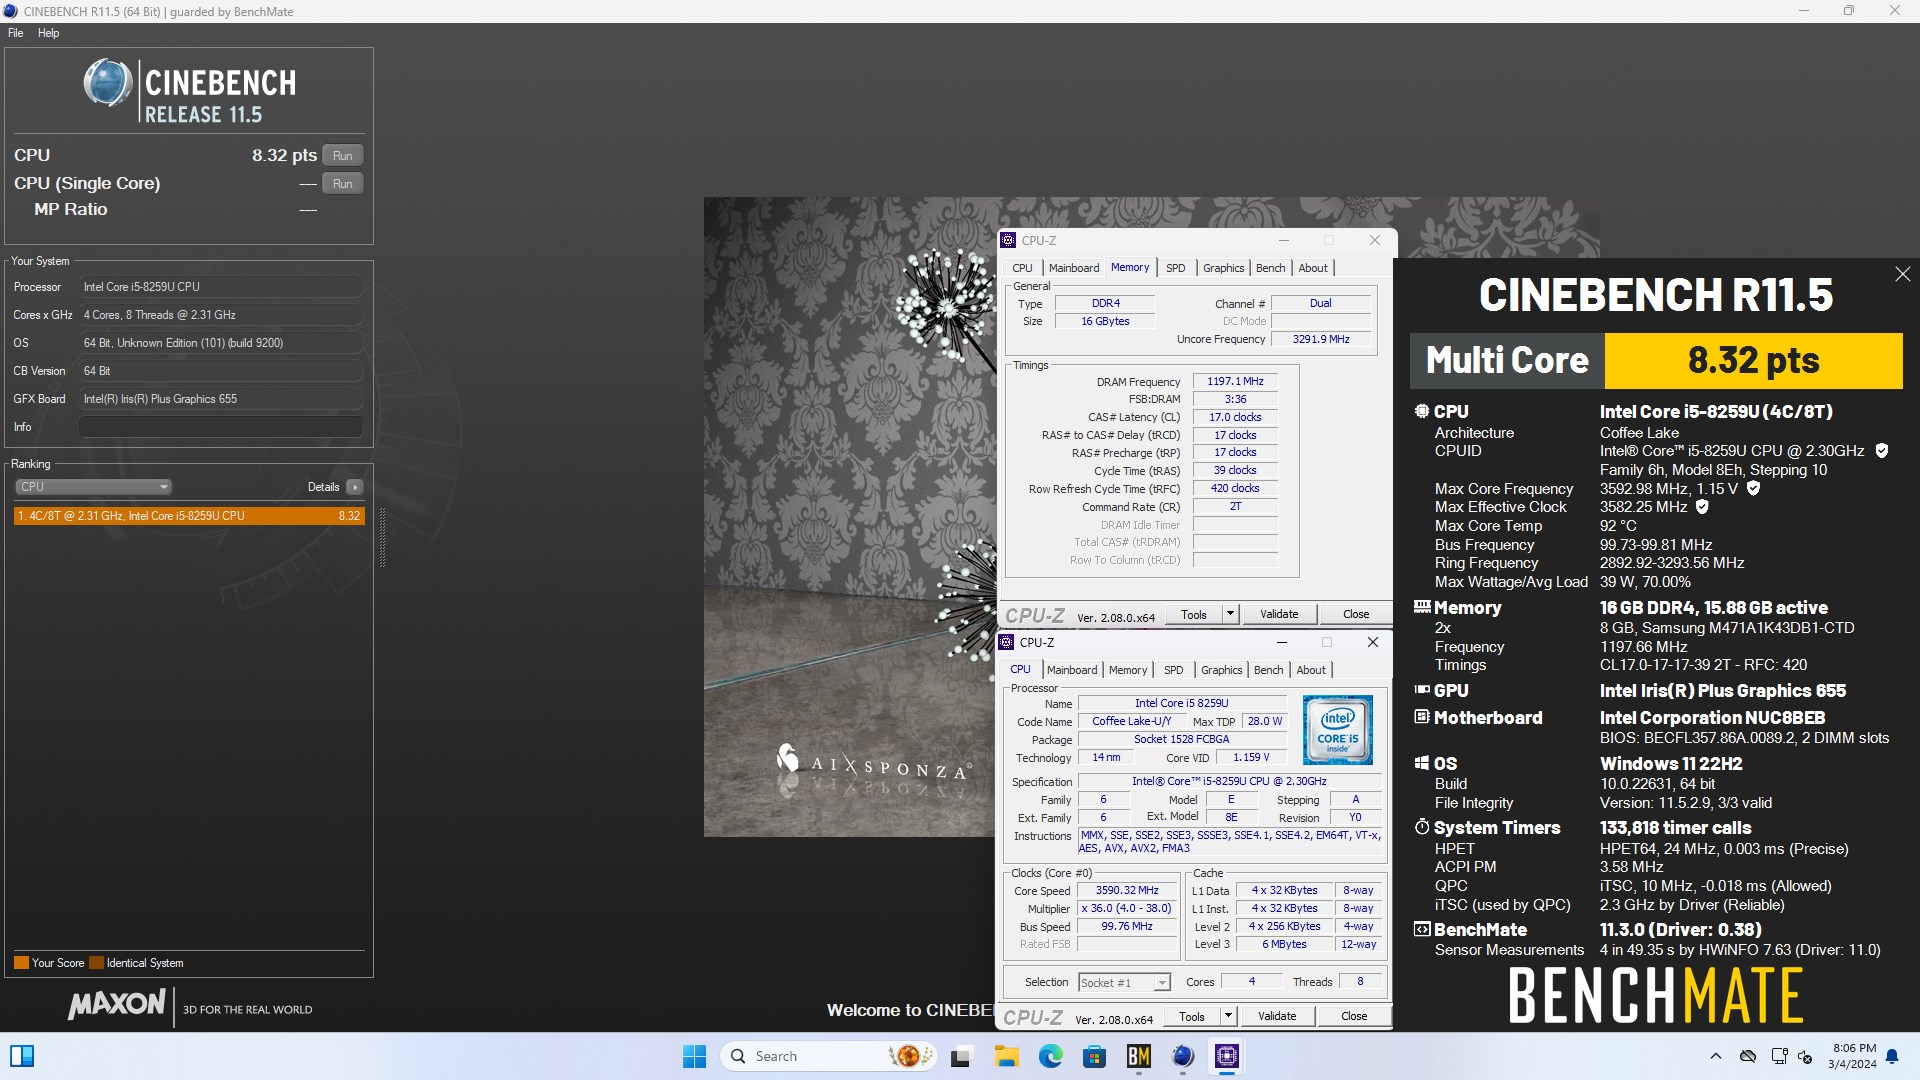Click the Intel Core i5 badge logo

click(1338, 731)
